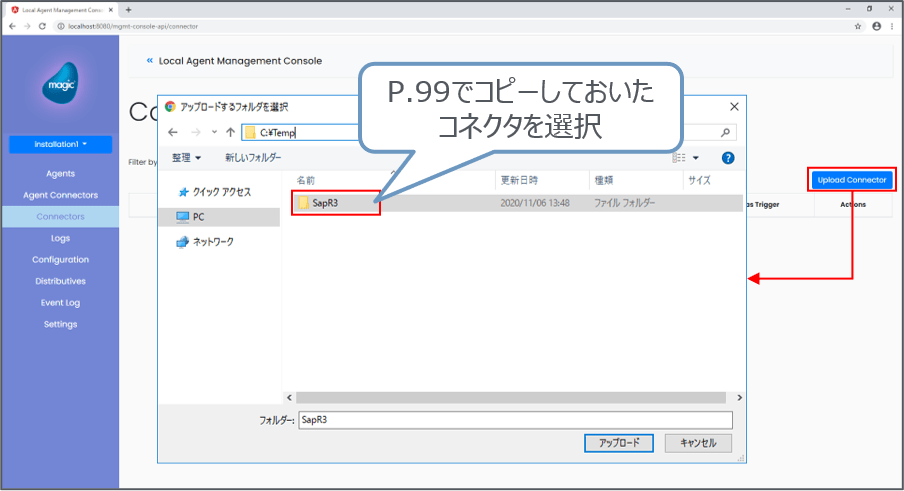This screenshot has height=491, width=904.
Task: Go to Configuration in sidebar
Action: pyautogui.click(x=60, y=260)
